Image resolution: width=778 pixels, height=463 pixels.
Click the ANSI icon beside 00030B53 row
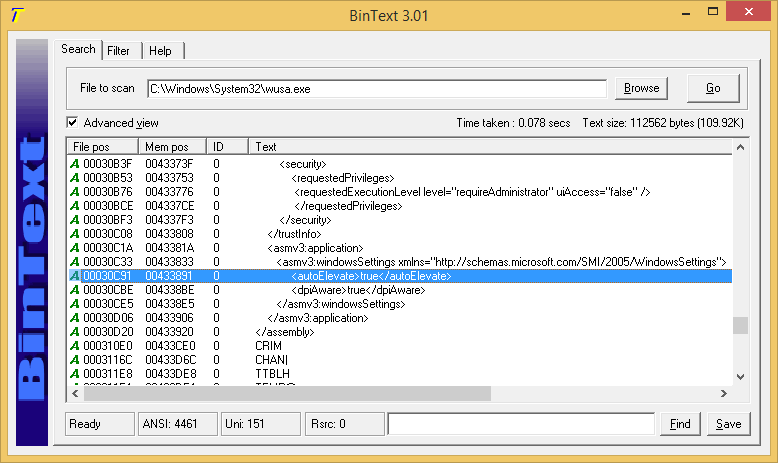coord(74,178)
